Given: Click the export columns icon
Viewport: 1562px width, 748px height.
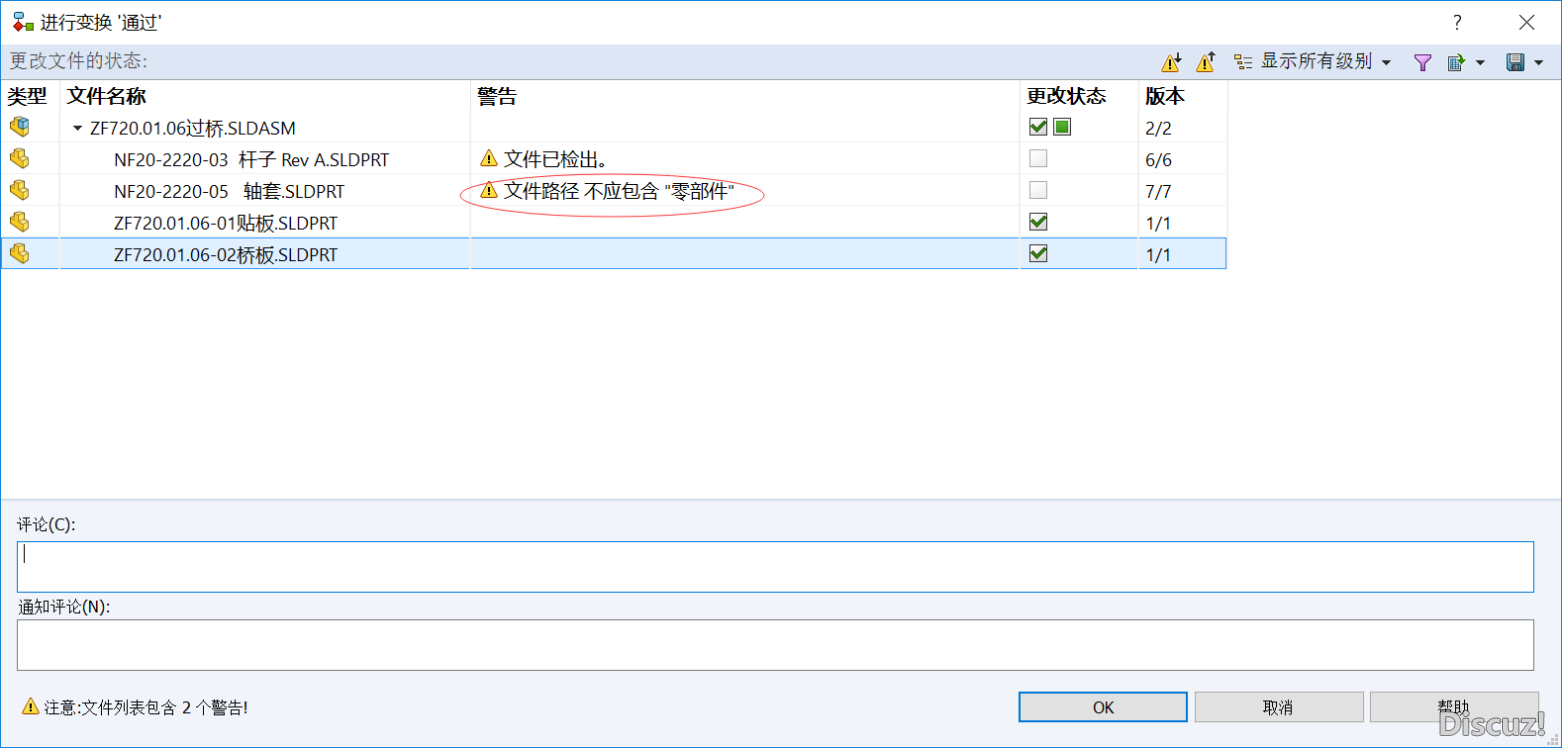Looking at the screenshot, I should coord(1456,62).
